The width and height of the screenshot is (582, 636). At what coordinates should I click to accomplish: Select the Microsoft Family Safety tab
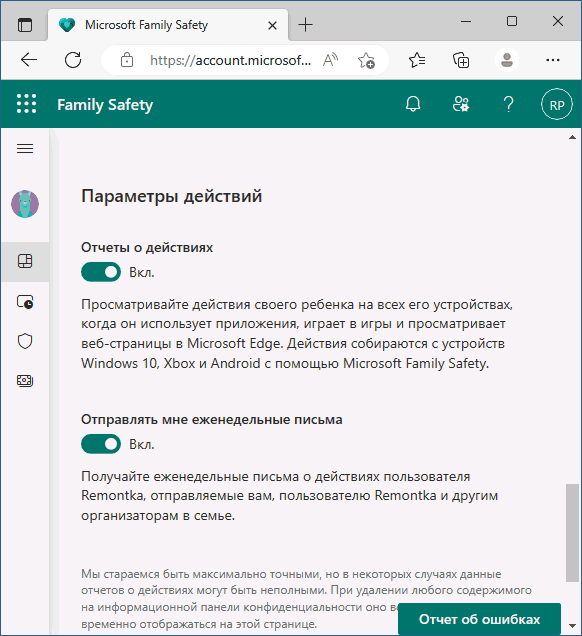coord(168,25)
